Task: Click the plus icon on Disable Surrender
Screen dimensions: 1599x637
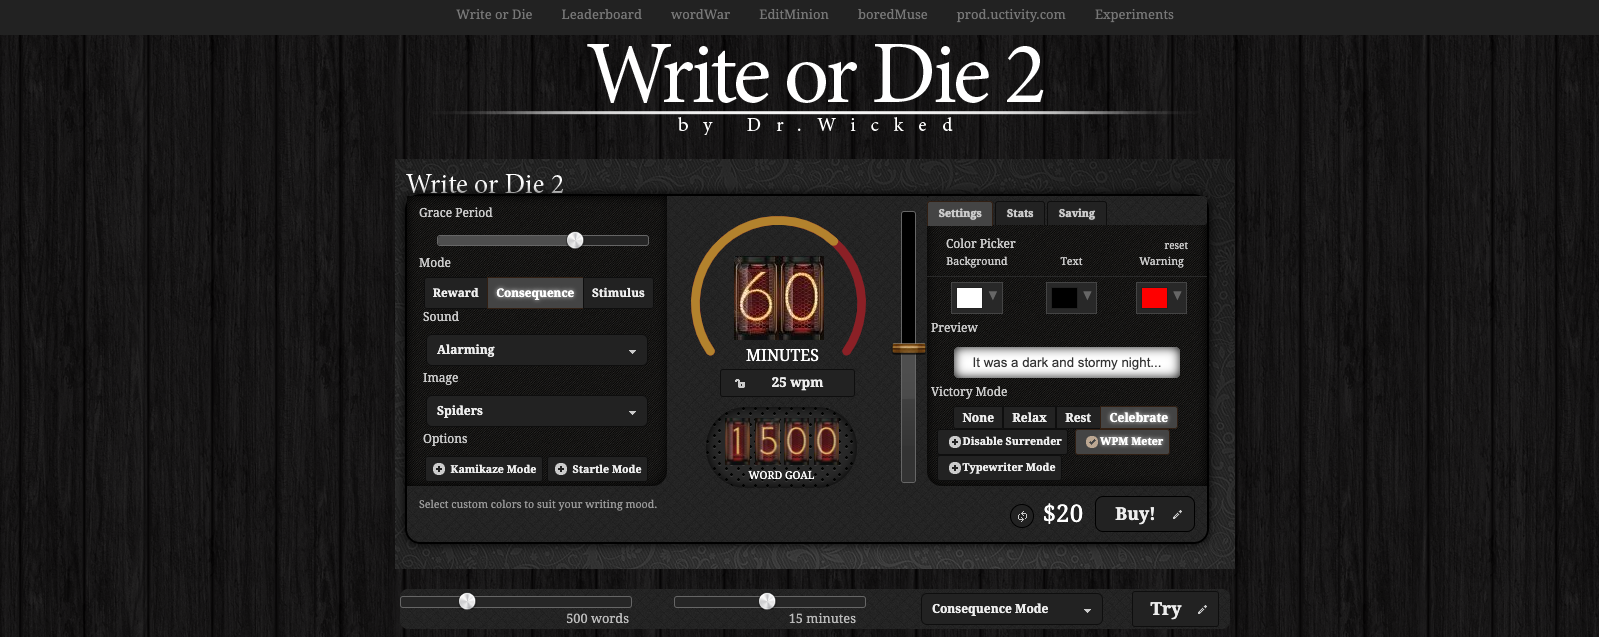Action: pos(955,442)
